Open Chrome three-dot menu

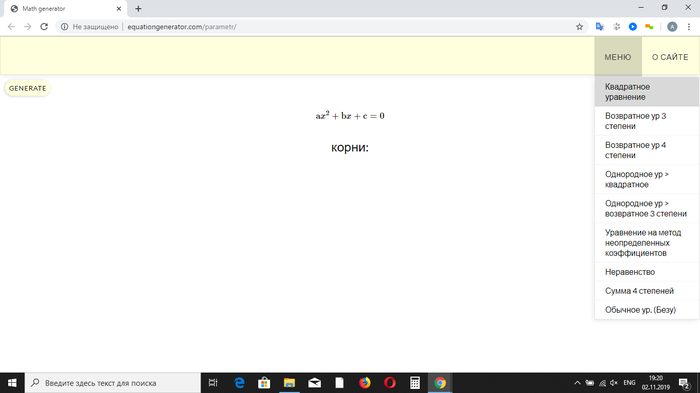pyautogui.click(x=689, y=27)
